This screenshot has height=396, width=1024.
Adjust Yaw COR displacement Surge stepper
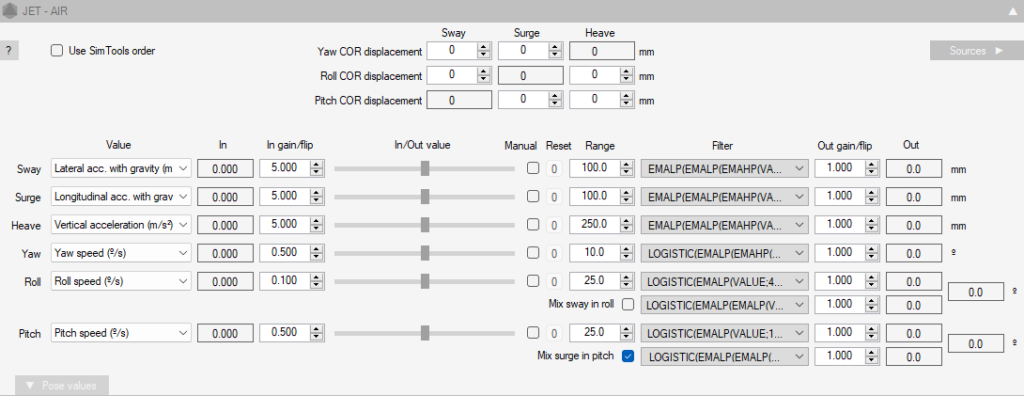click(555, 50)
